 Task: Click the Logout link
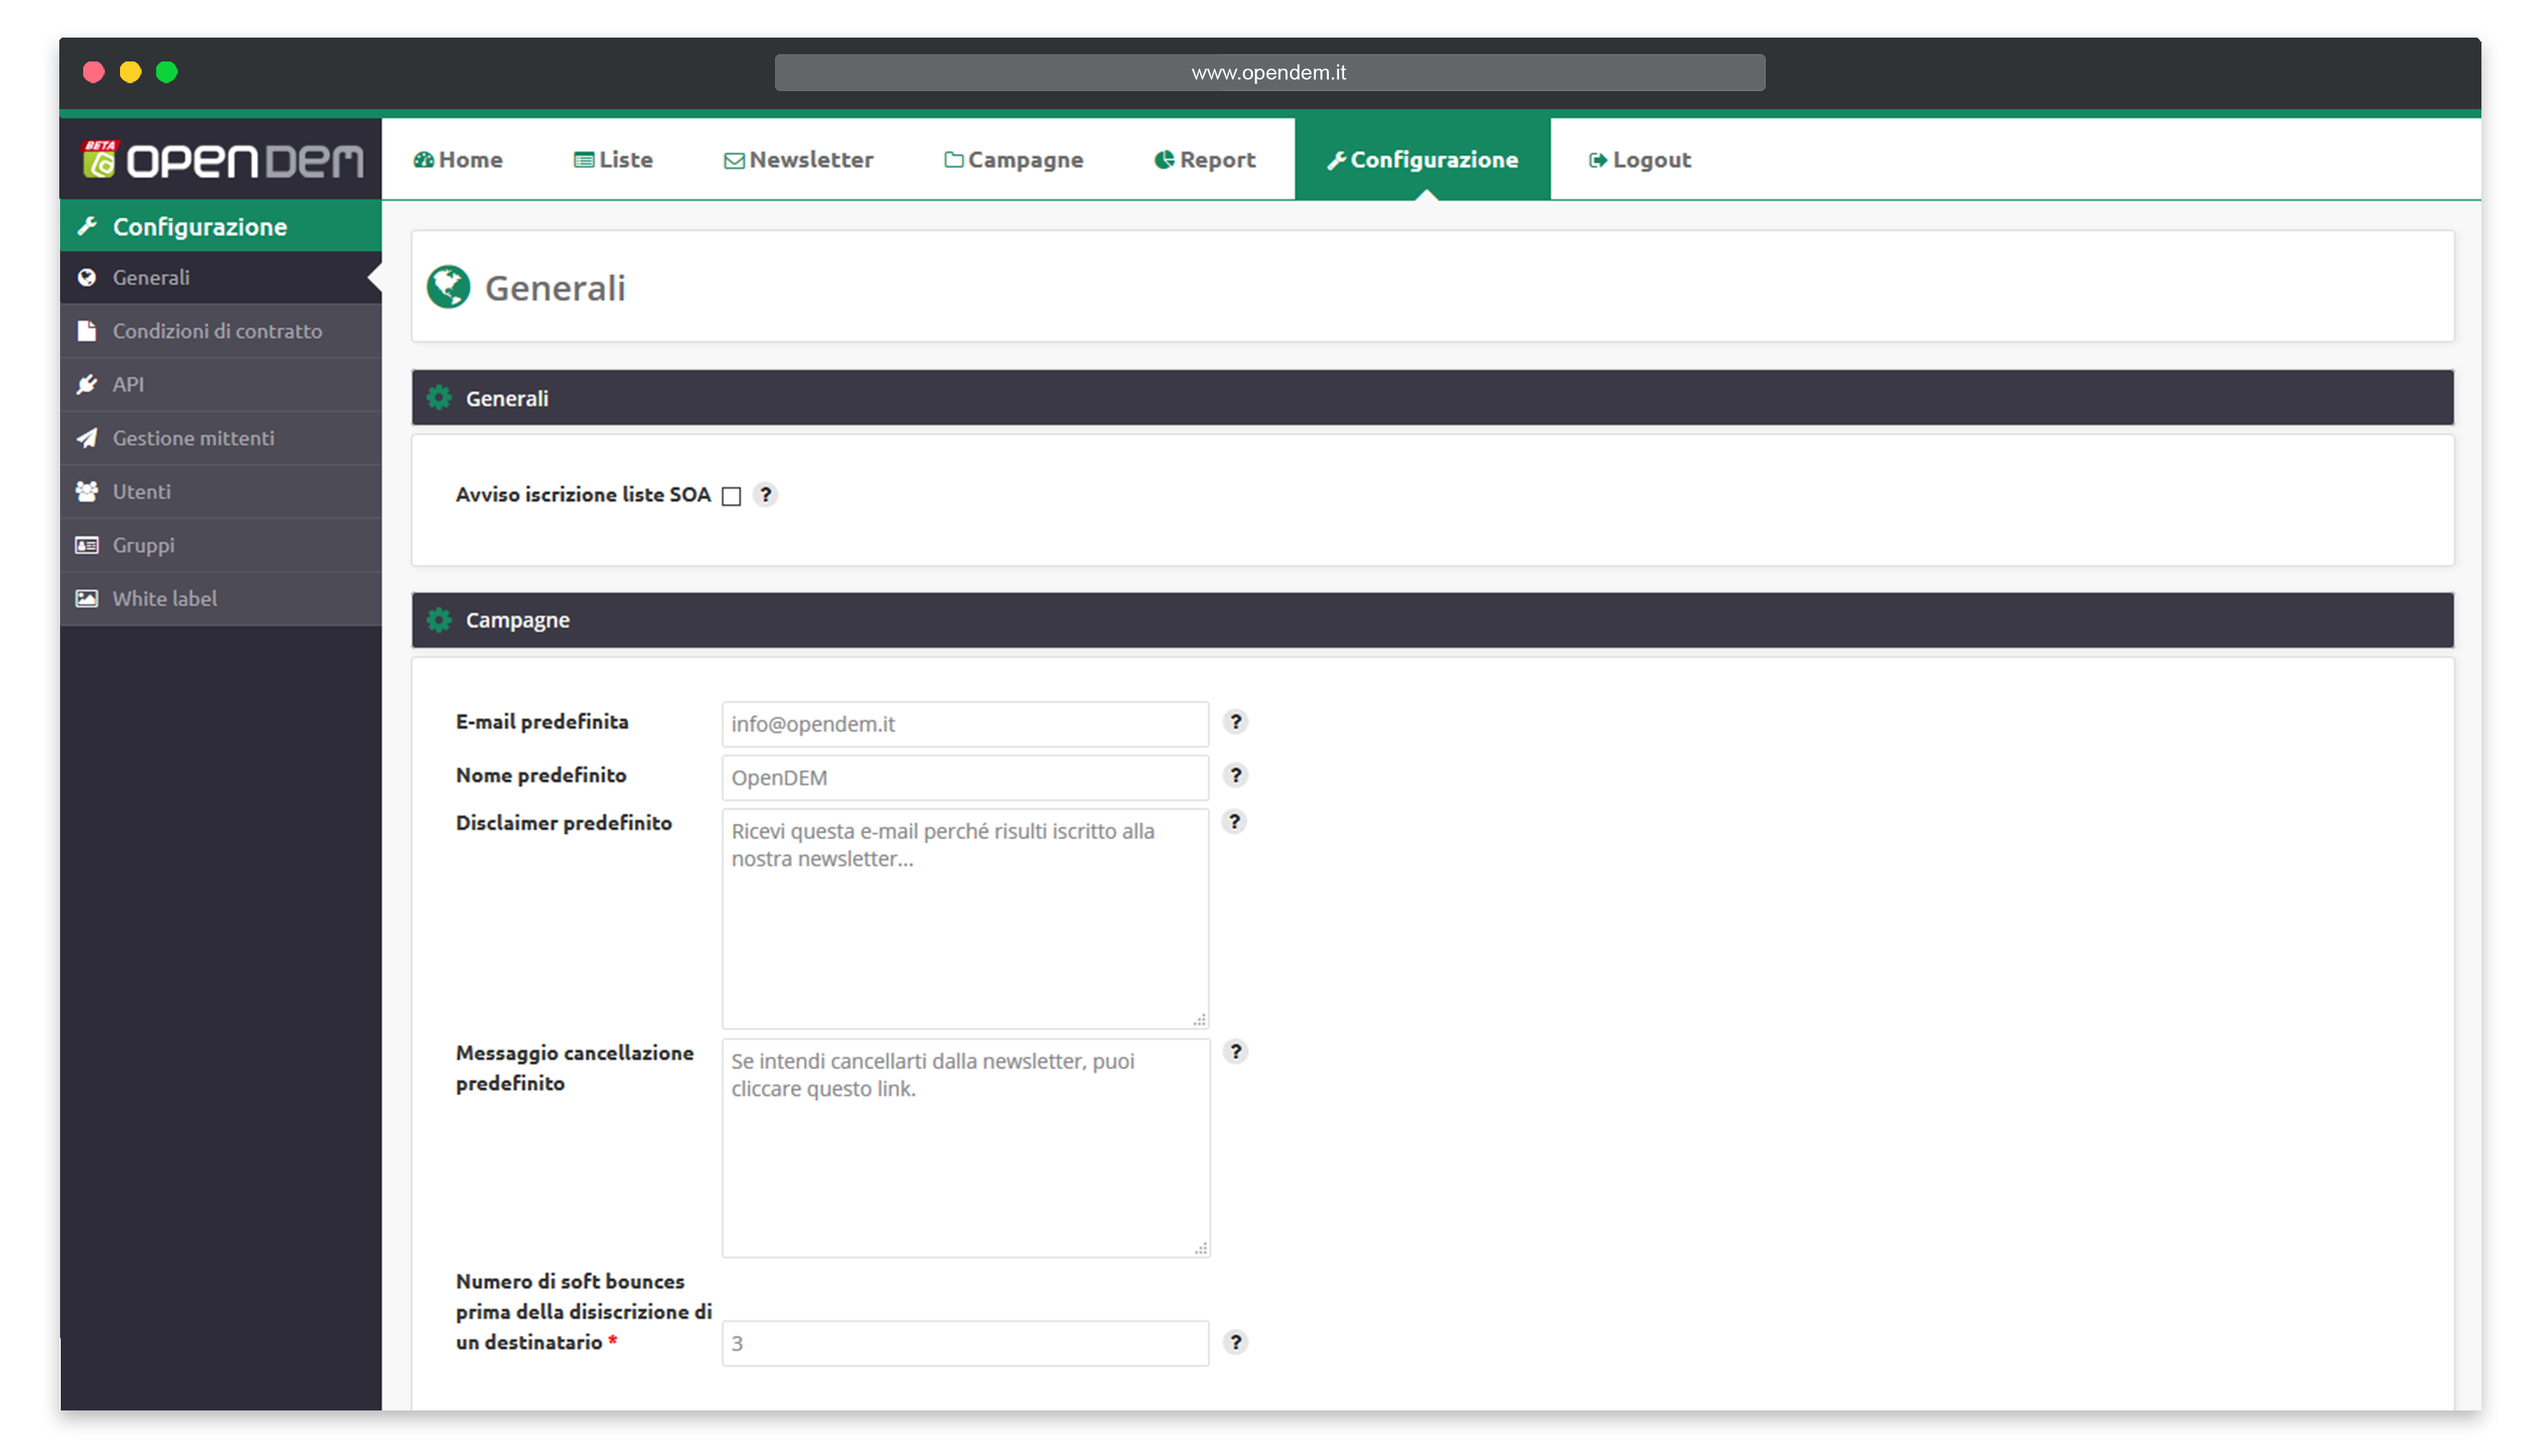click(1640, 160)
